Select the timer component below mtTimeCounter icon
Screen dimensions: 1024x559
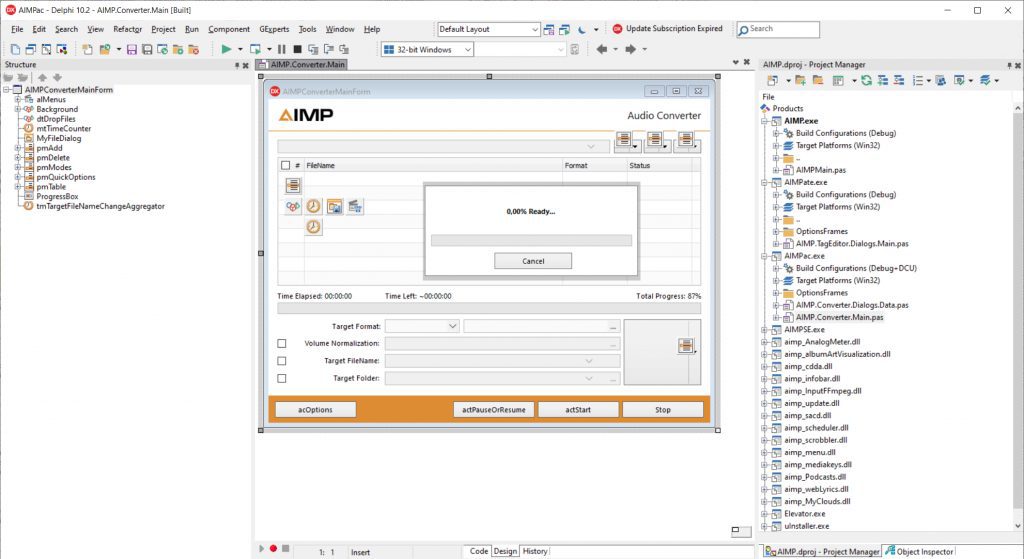[313, 227]
